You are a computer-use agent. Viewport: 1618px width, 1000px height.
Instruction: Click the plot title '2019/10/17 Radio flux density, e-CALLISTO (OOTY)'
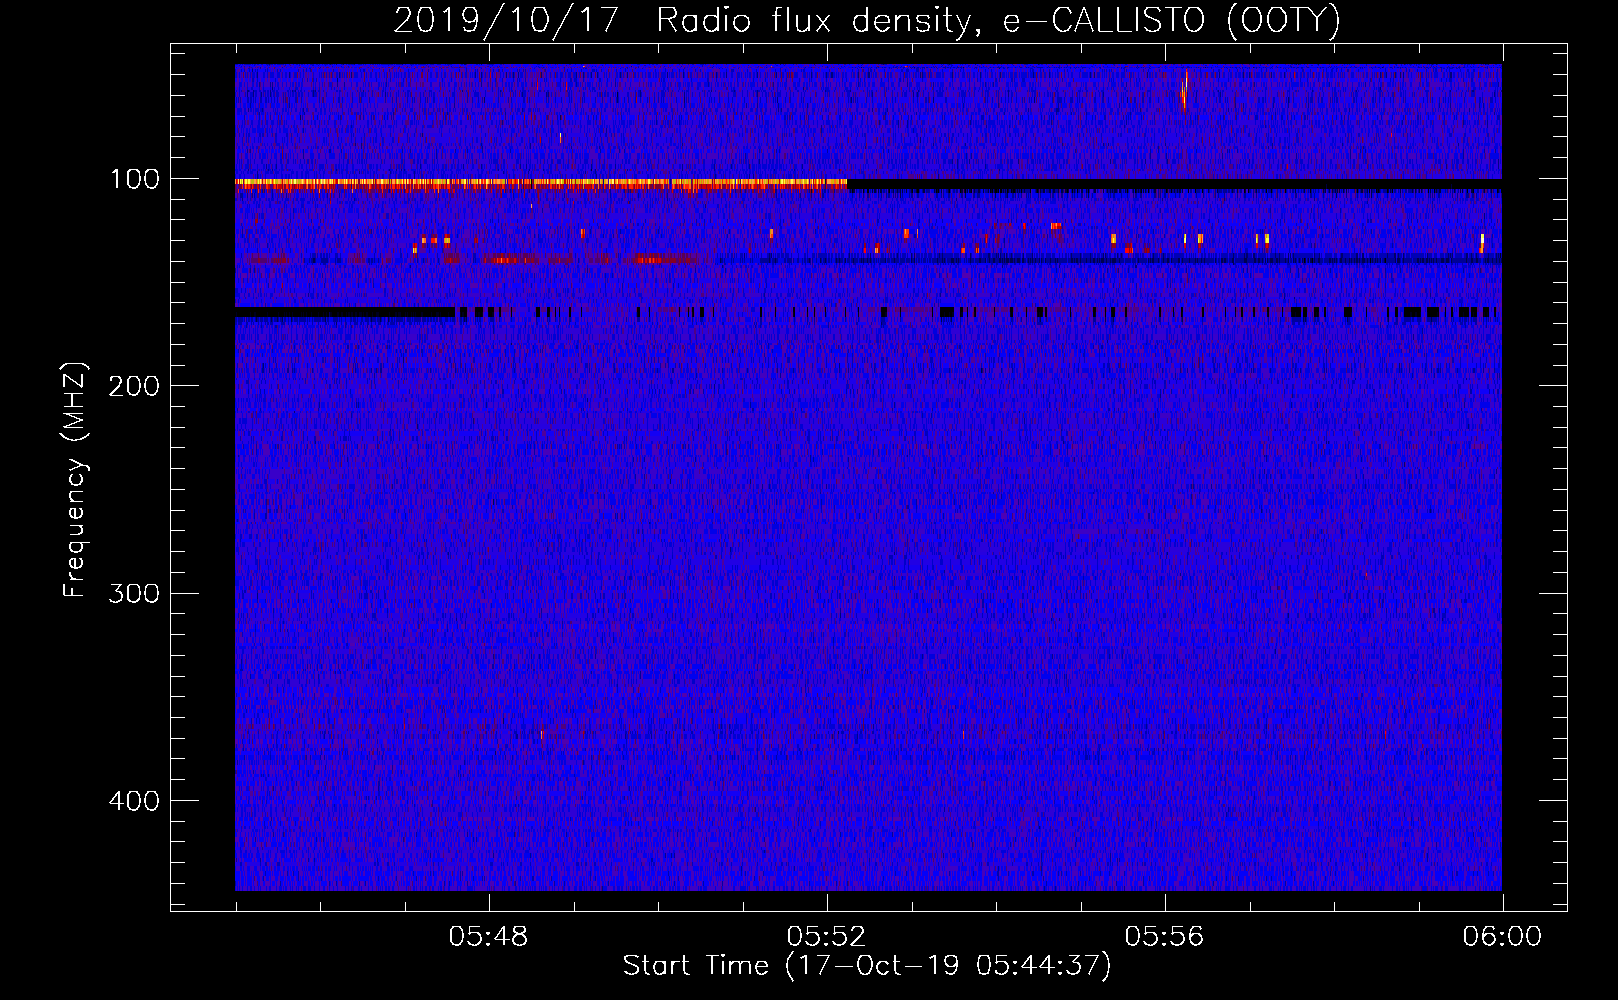(867, 20)
